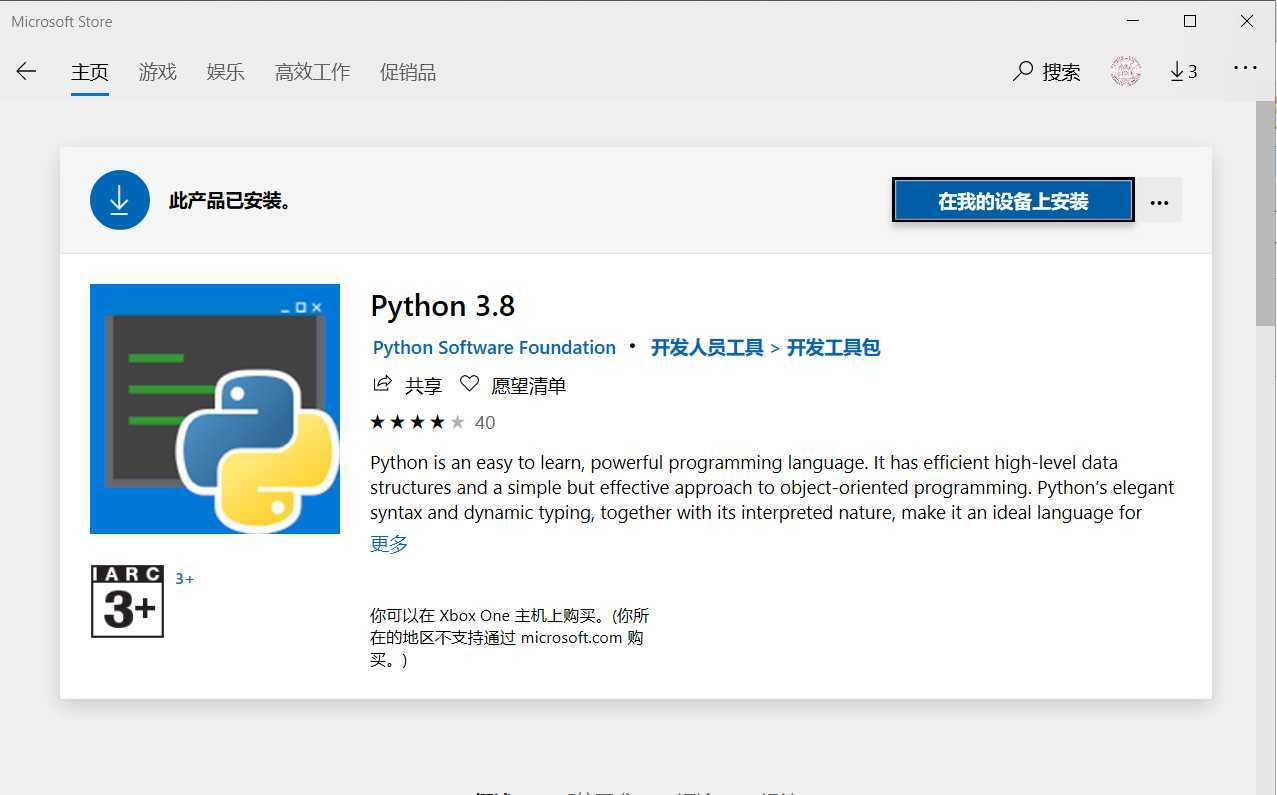The image size is (1277, 795).
Task: Click the blue download circle icon
Action: coord(120,200)
